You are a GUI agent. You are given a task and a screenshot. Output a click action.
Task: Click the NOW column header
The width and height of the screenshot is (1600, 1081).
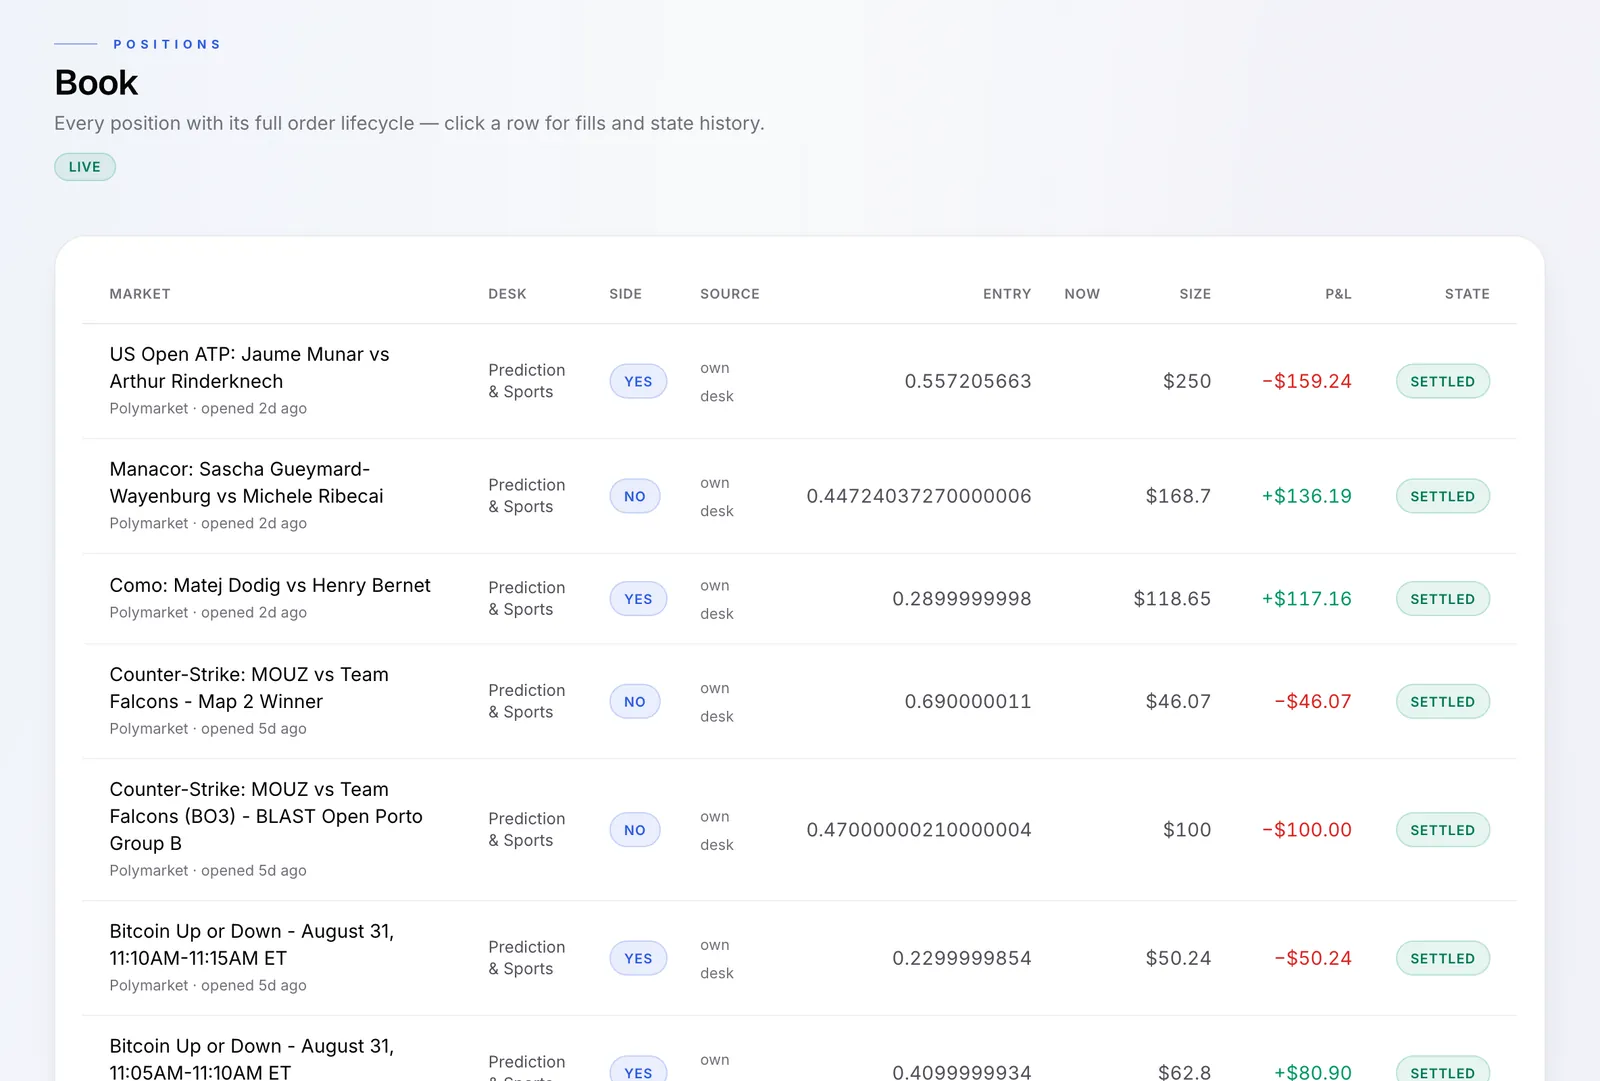pyautogui.click(x=1082, y=294)
